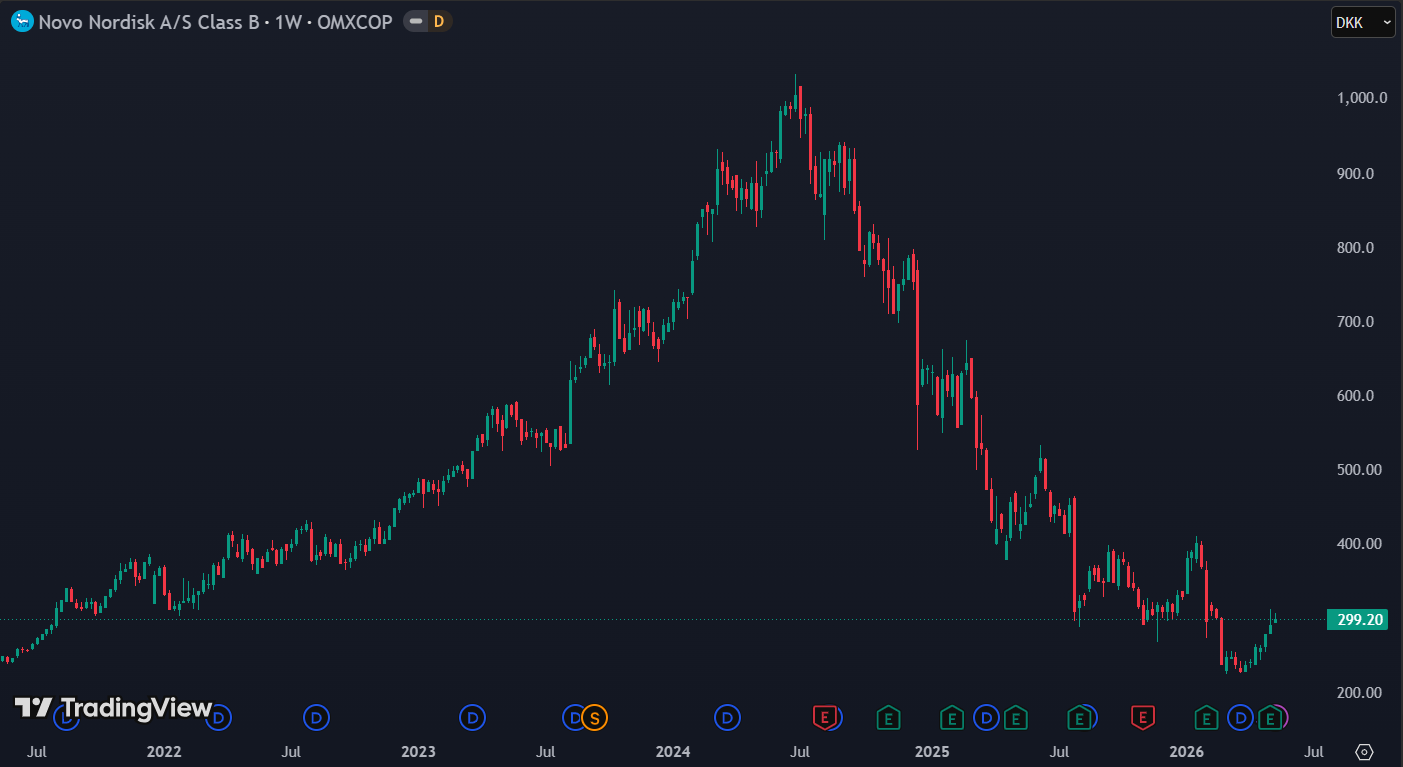Click the 2023 time axis label
Screen dimensions: 1403x767
pos(418,751)
